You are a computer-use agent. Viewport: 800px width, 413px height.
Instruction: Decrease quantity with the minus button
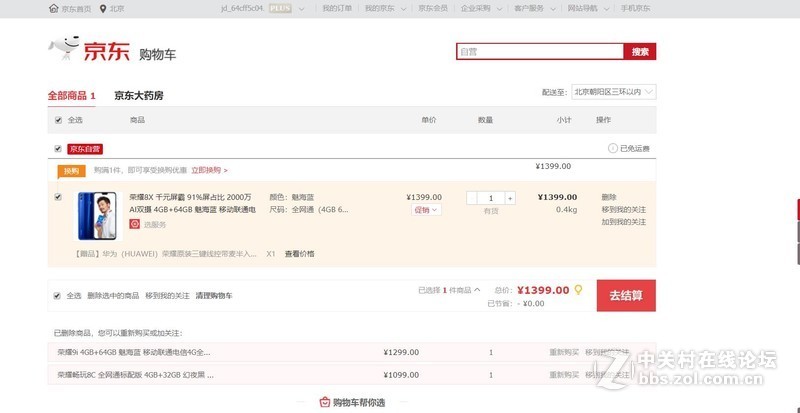click(472, 198)
